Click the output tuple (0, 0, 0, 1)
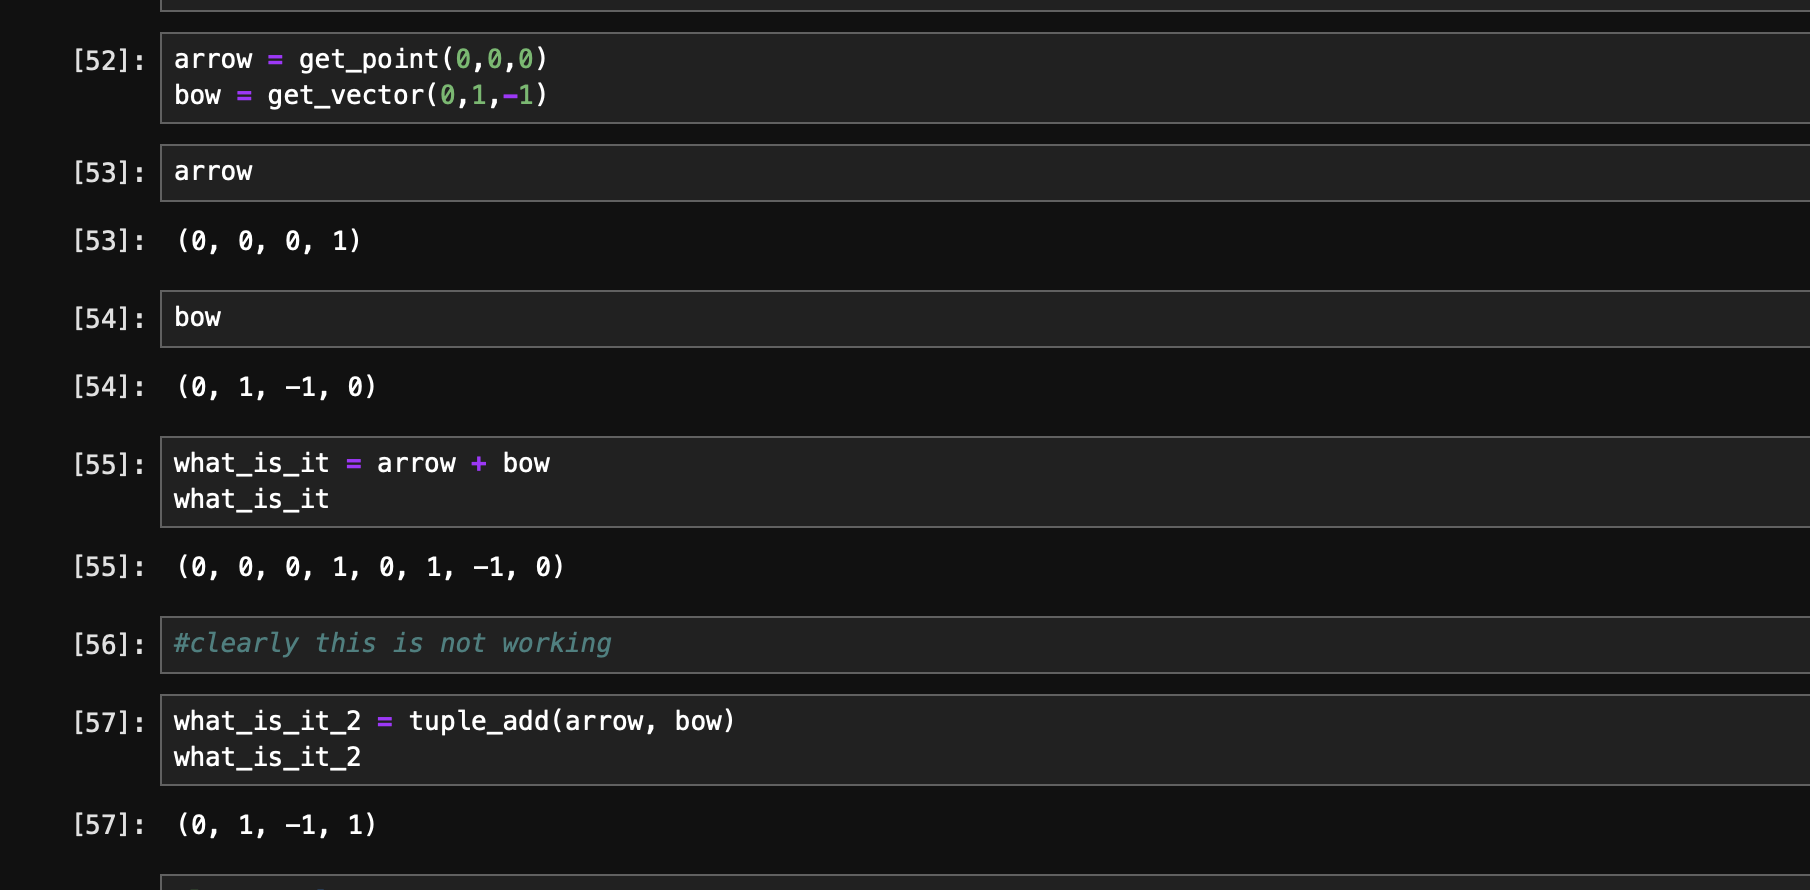 pyautogui.click(x=268, y=241)
